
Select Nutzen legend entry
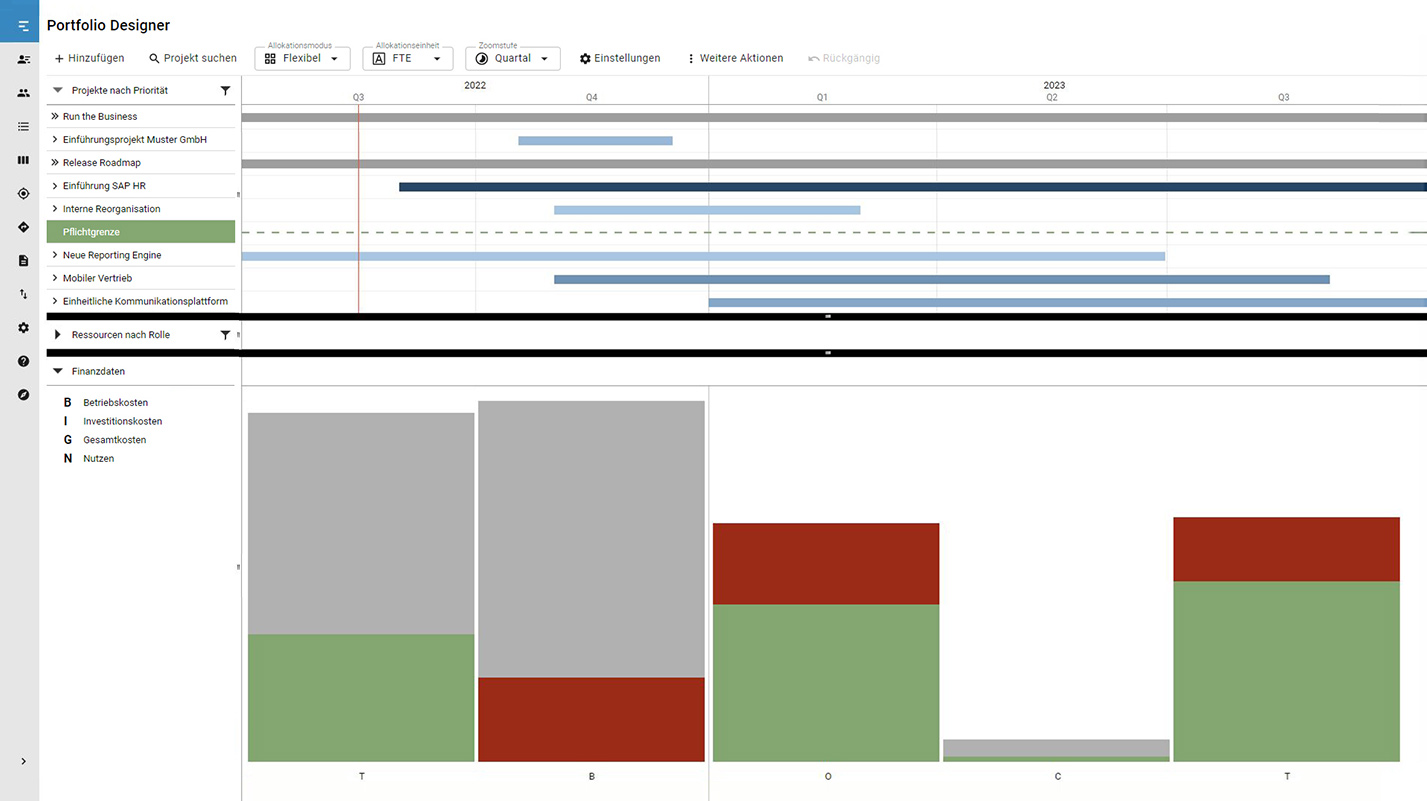pyautogui.click(x=89, y=458)
